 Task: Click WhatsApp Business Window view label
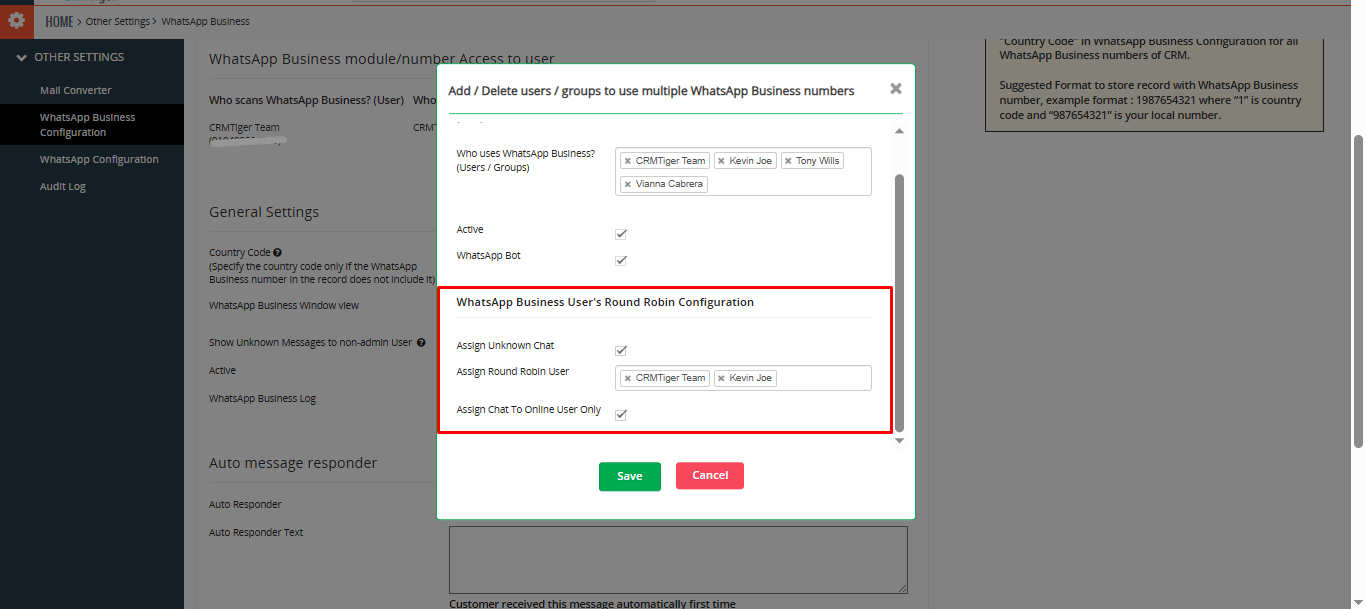click(x=284, y=305)
